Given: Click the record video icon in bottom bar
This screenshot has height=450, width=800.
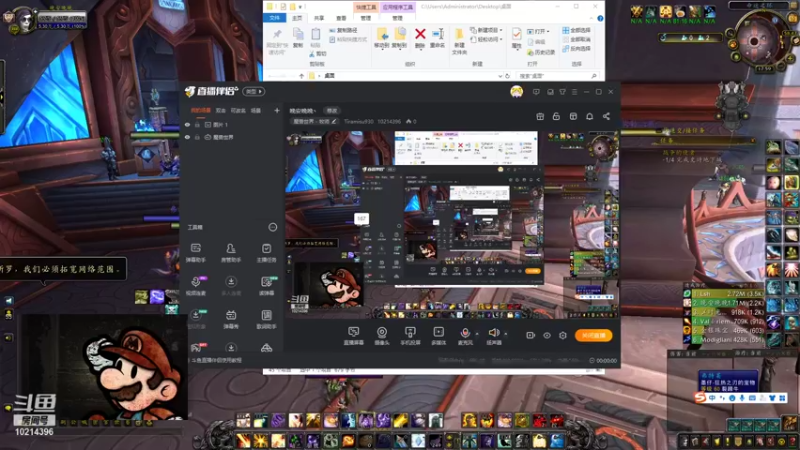Looking at the screenshot, I should 531,335.
